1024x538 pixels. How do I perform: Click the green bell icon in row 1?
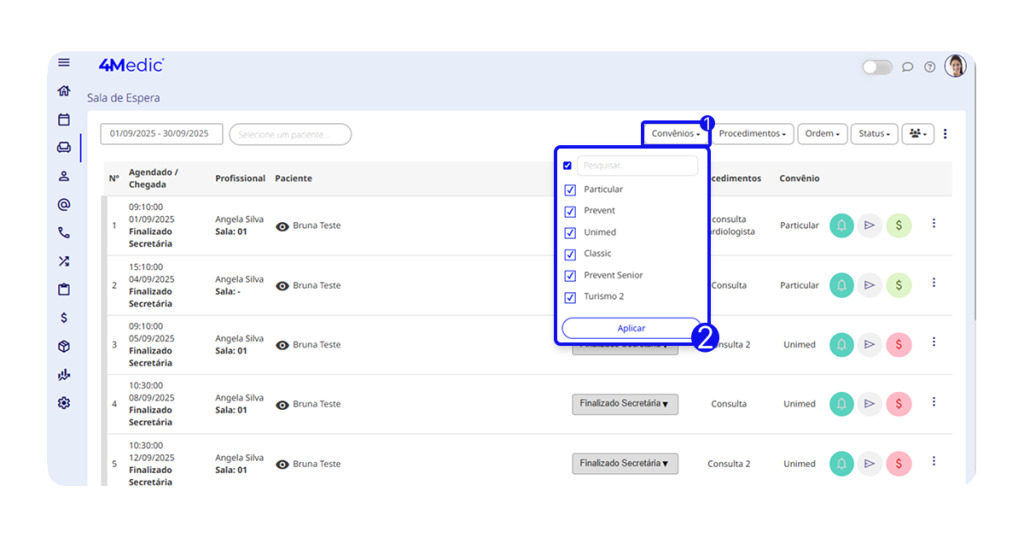coord(841,226)
